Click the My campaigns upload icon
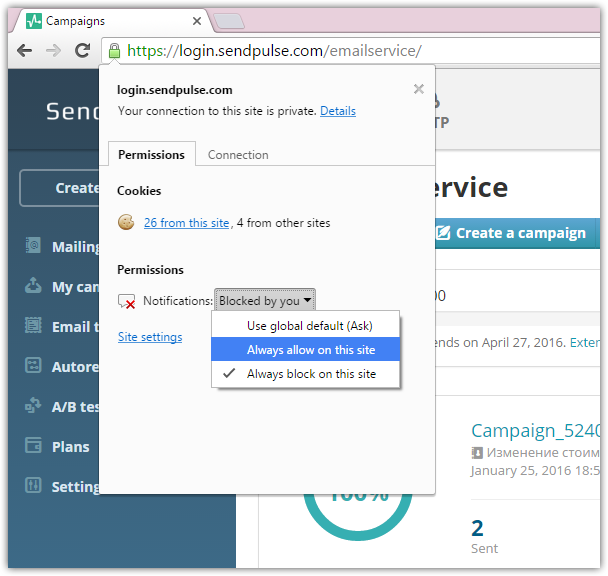 33,285
